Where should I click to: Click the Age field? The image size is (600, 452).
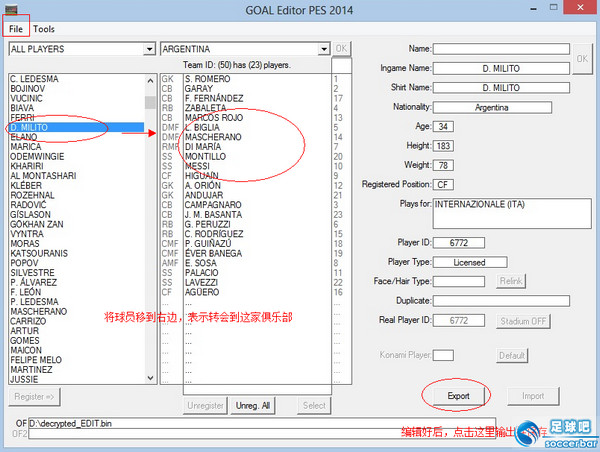(443, 127)
